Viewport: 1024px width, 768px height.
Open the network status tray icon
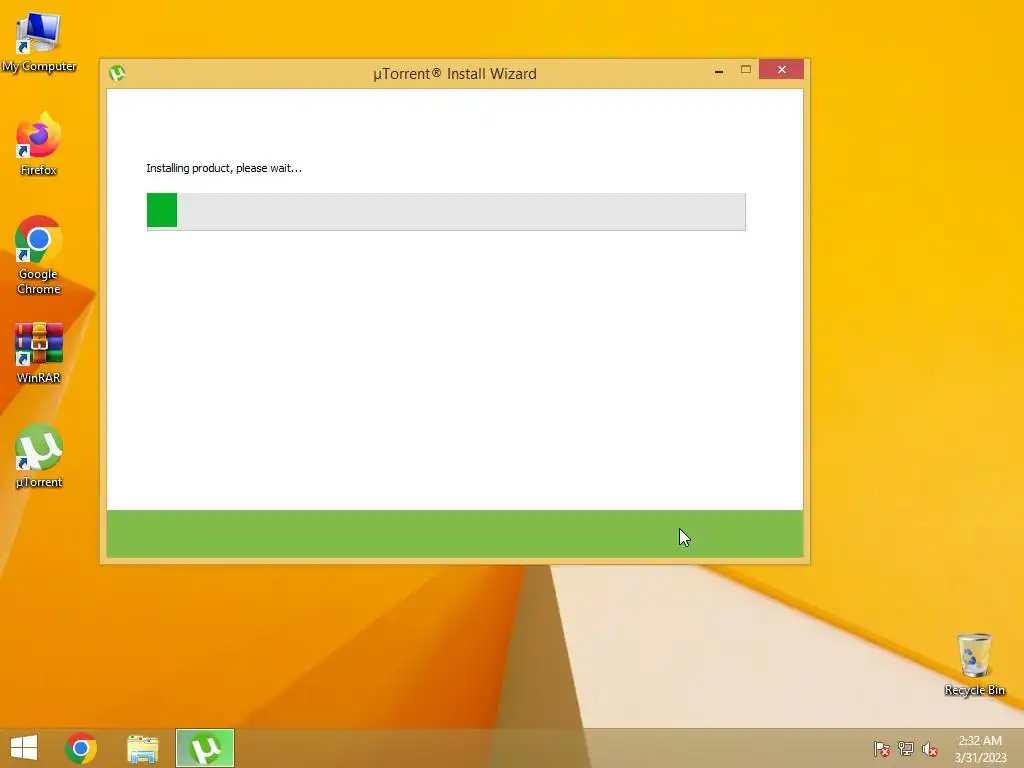[906, 749]
